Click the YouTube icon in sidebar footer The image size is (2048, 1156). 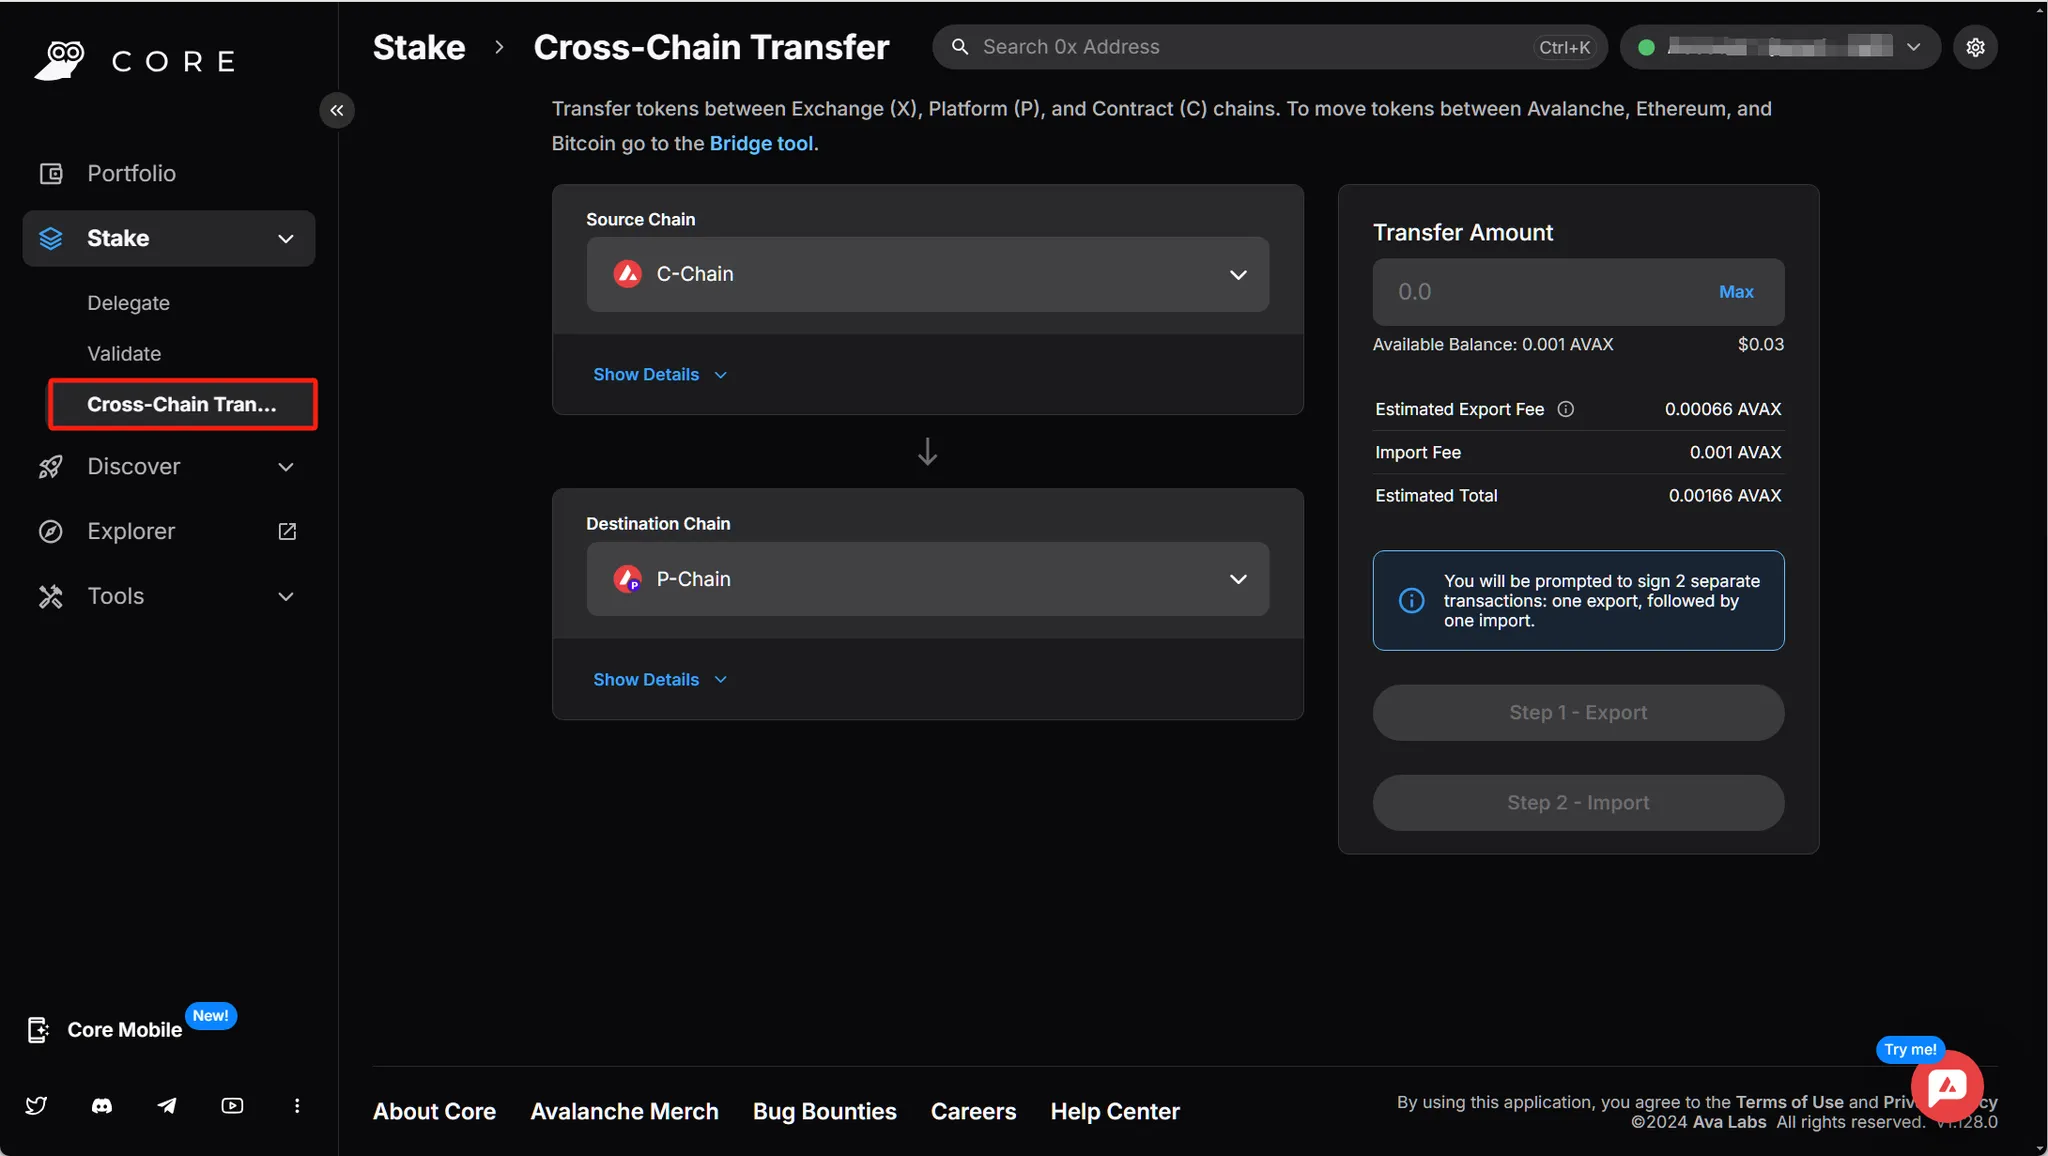[232, 1106]
